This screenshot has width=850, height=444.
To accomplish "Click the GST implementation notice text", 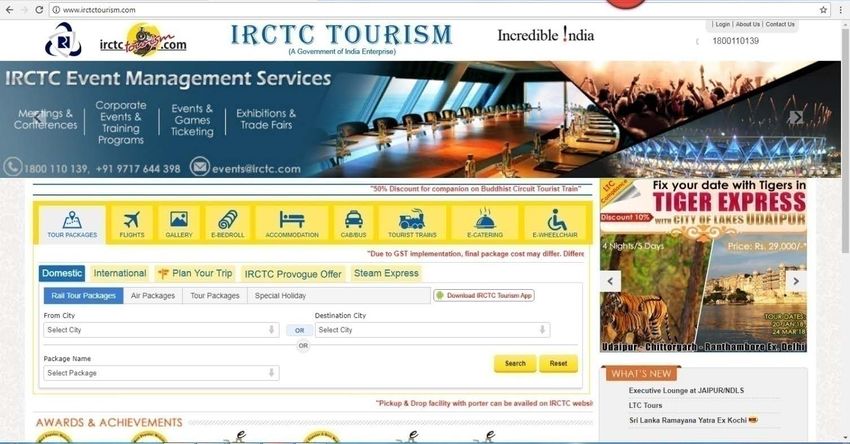I will (475, 253).
